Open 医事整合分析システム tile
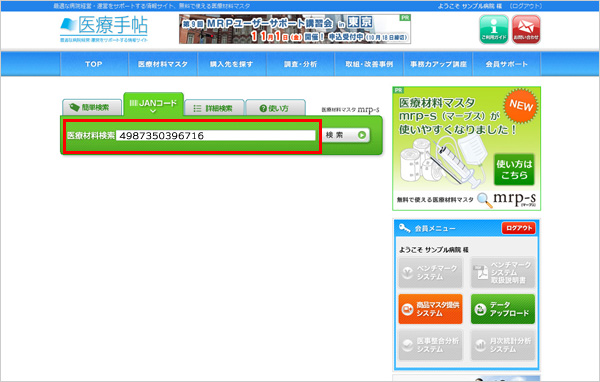The height and width of the screenshot is (382, 600). tap(430, 345)
